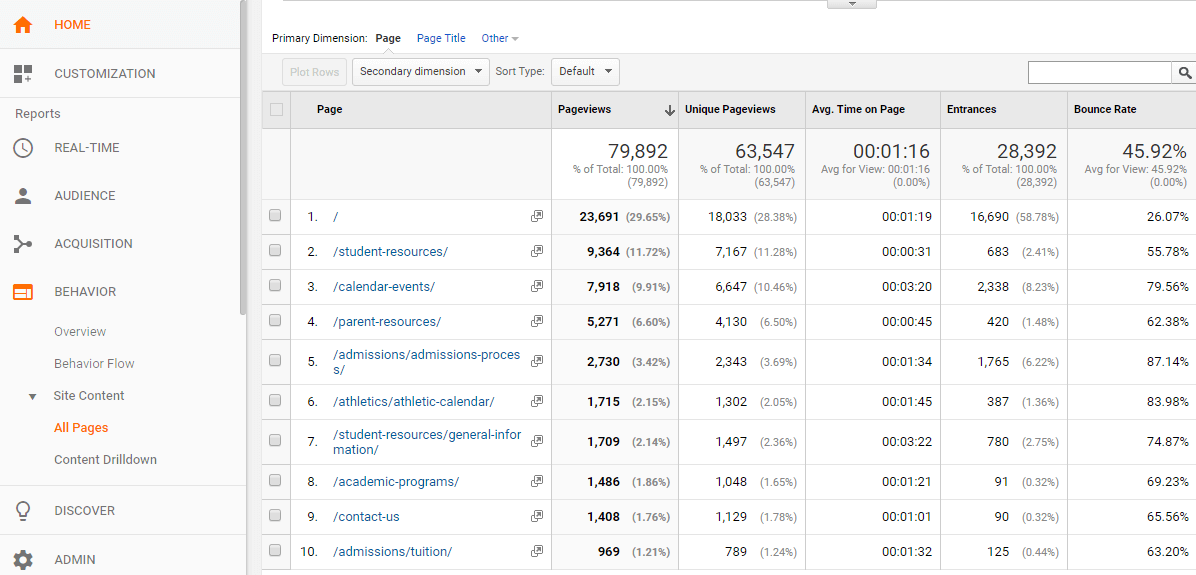Open the Sort Type Default dropdown
The image size is (1196, 575).
click(586, 72)
